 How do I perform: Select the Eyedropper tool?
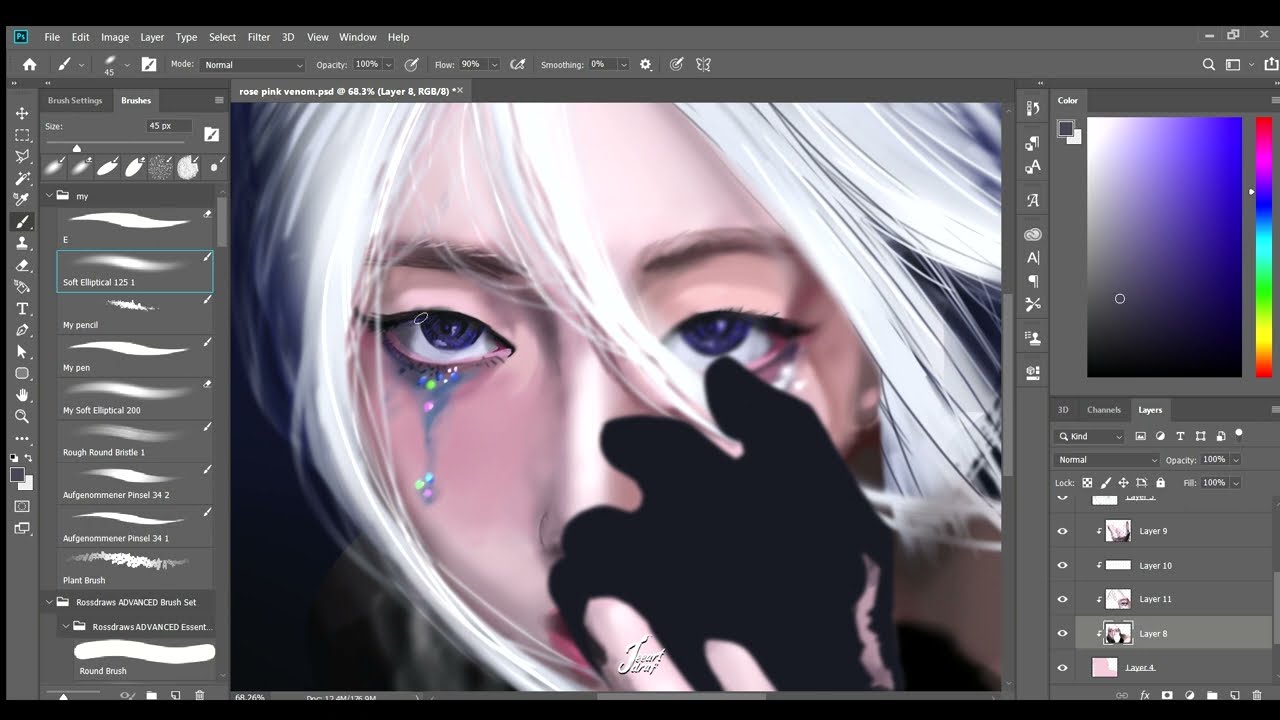click(x=22, y=200)
